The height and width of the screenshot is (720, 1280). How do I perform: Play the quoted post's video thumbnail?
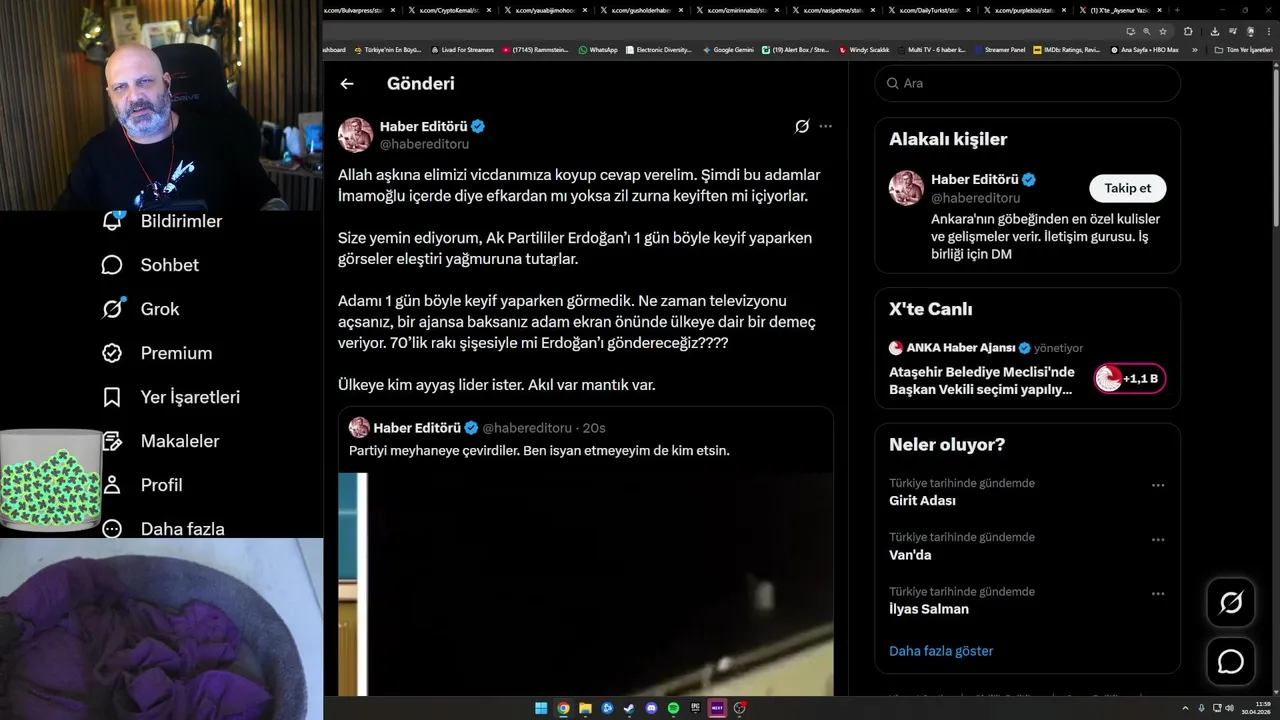pyautogui.click(x=585, y=584)
